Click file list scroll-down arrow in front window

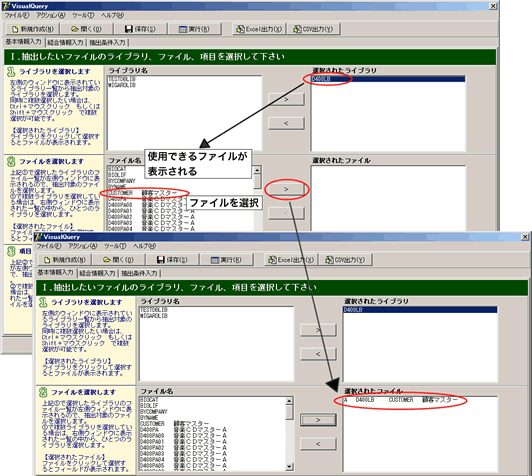[289, 467]
